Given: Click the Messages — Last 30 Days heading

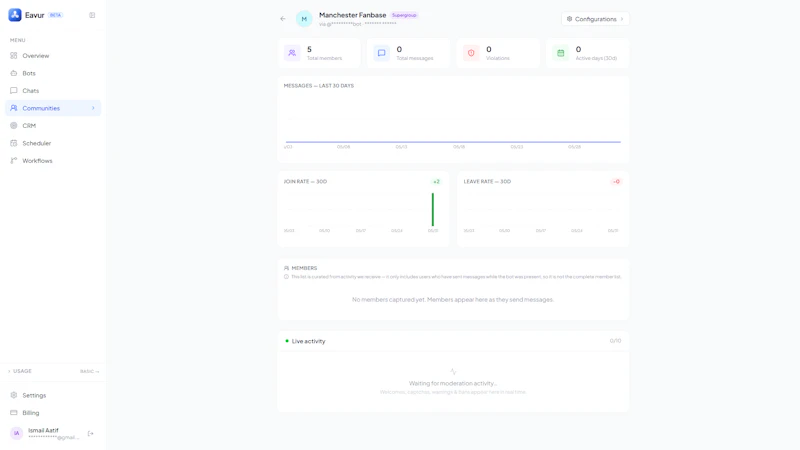Looking at the screenshot, I should coord(319,86).
